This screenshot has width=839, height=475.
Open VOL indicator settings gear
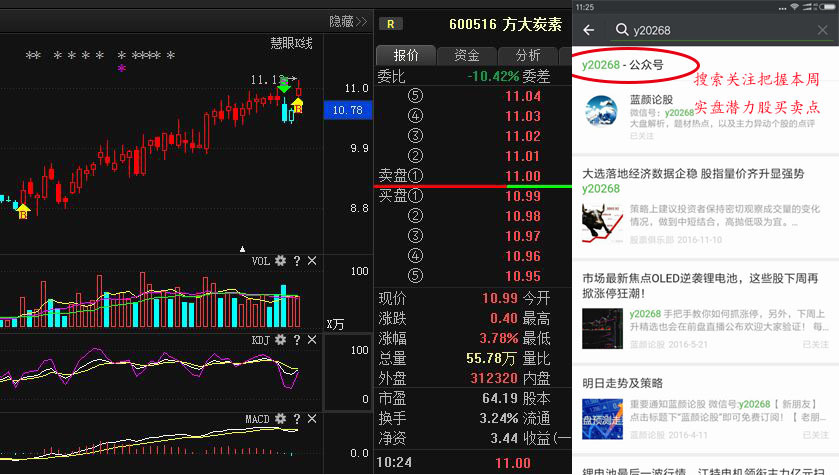(x=280, y=261)
